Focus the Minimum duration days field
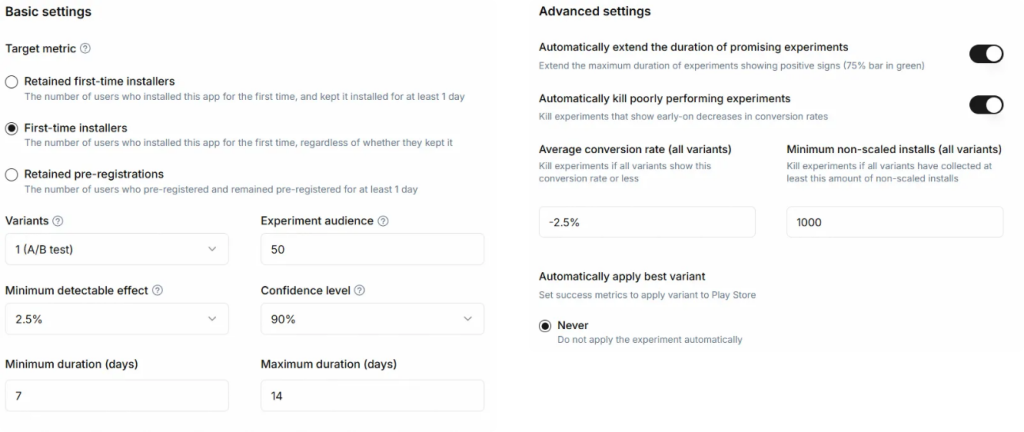Viewport: 1024px width, 432px height. (116, 396)
